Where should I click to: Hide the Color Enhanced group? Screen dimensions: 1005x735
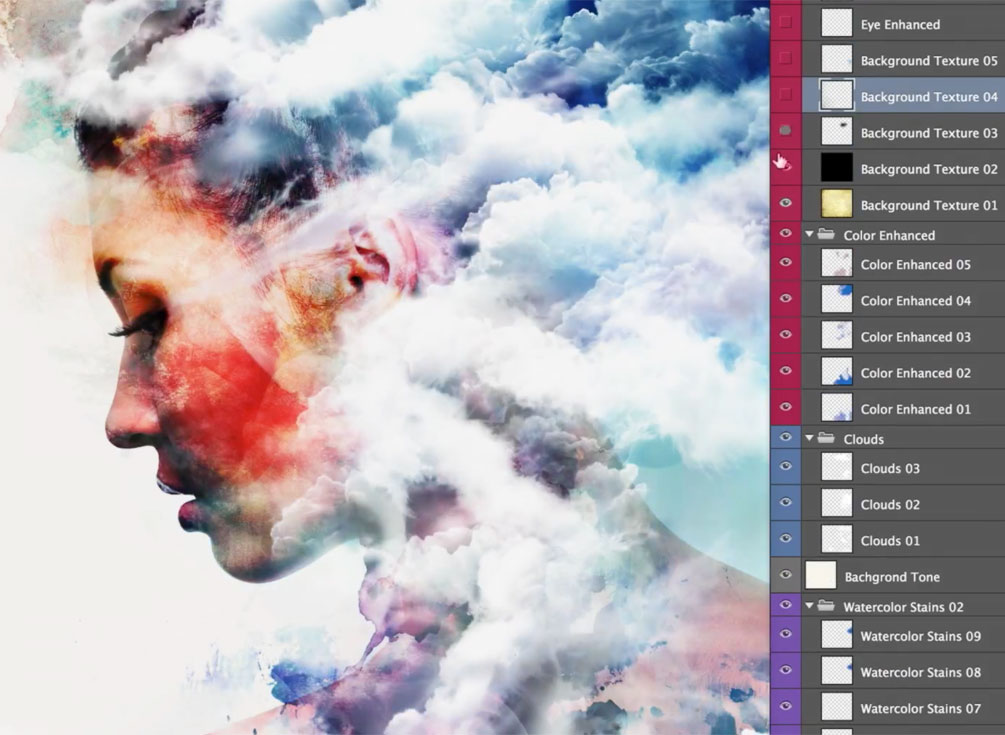point(785,233)
